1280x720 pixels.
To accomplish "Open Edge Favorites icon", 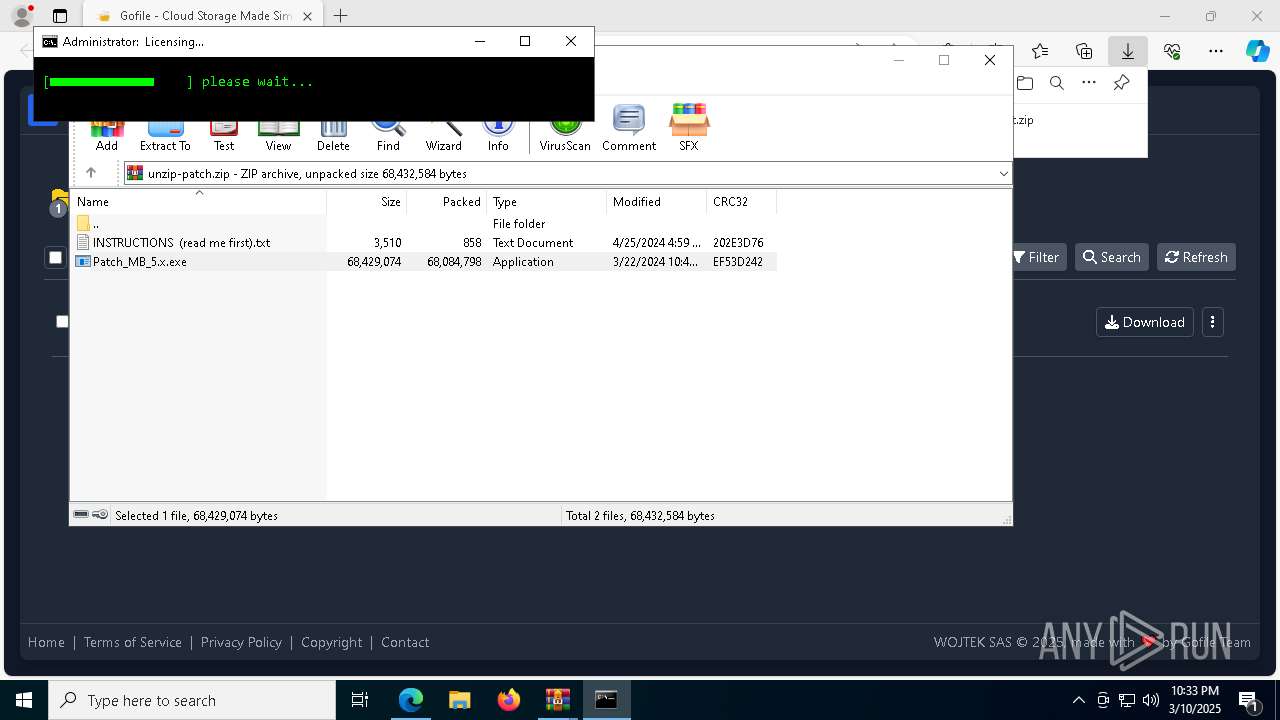I will 1040,51.
